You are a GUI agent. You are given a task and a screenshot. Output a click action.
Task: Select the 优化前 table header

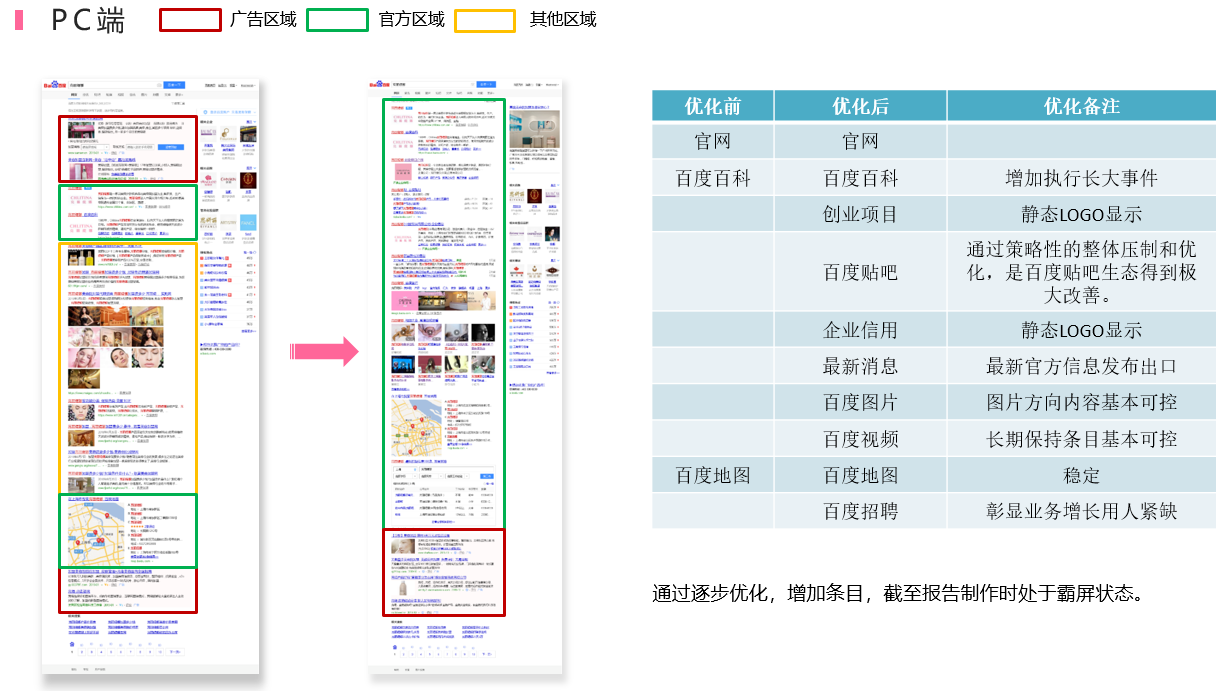(713, 106)
